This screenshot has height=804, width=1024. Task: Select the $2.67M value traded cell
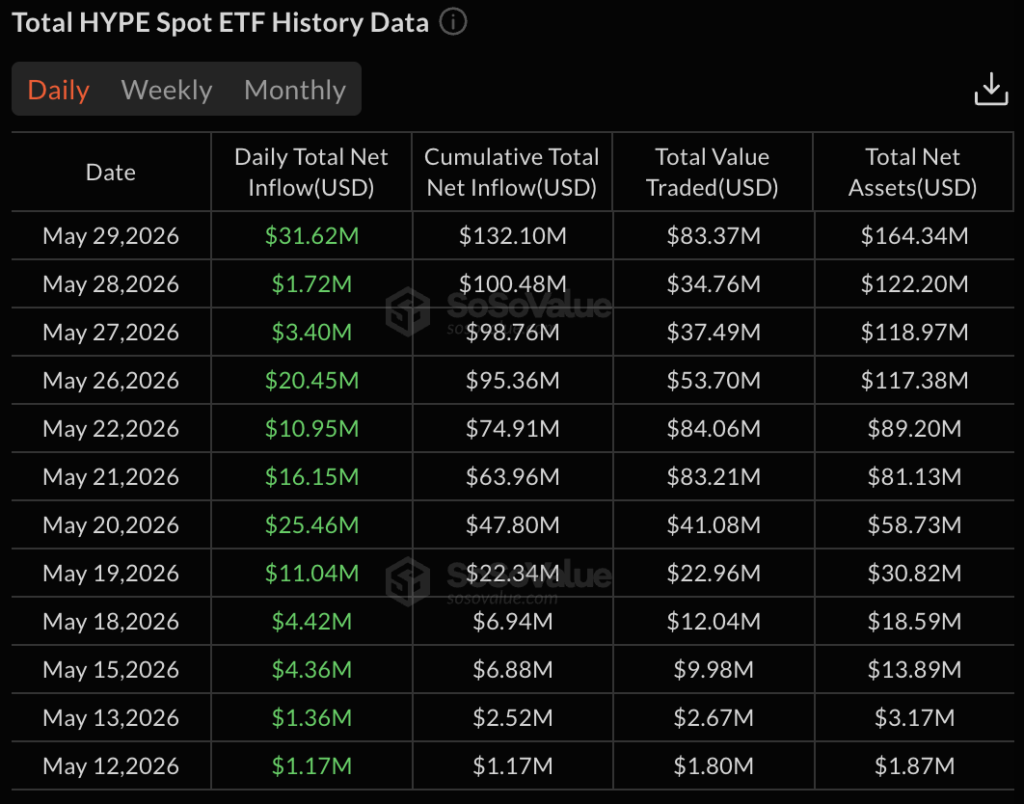tap(713, 718)
